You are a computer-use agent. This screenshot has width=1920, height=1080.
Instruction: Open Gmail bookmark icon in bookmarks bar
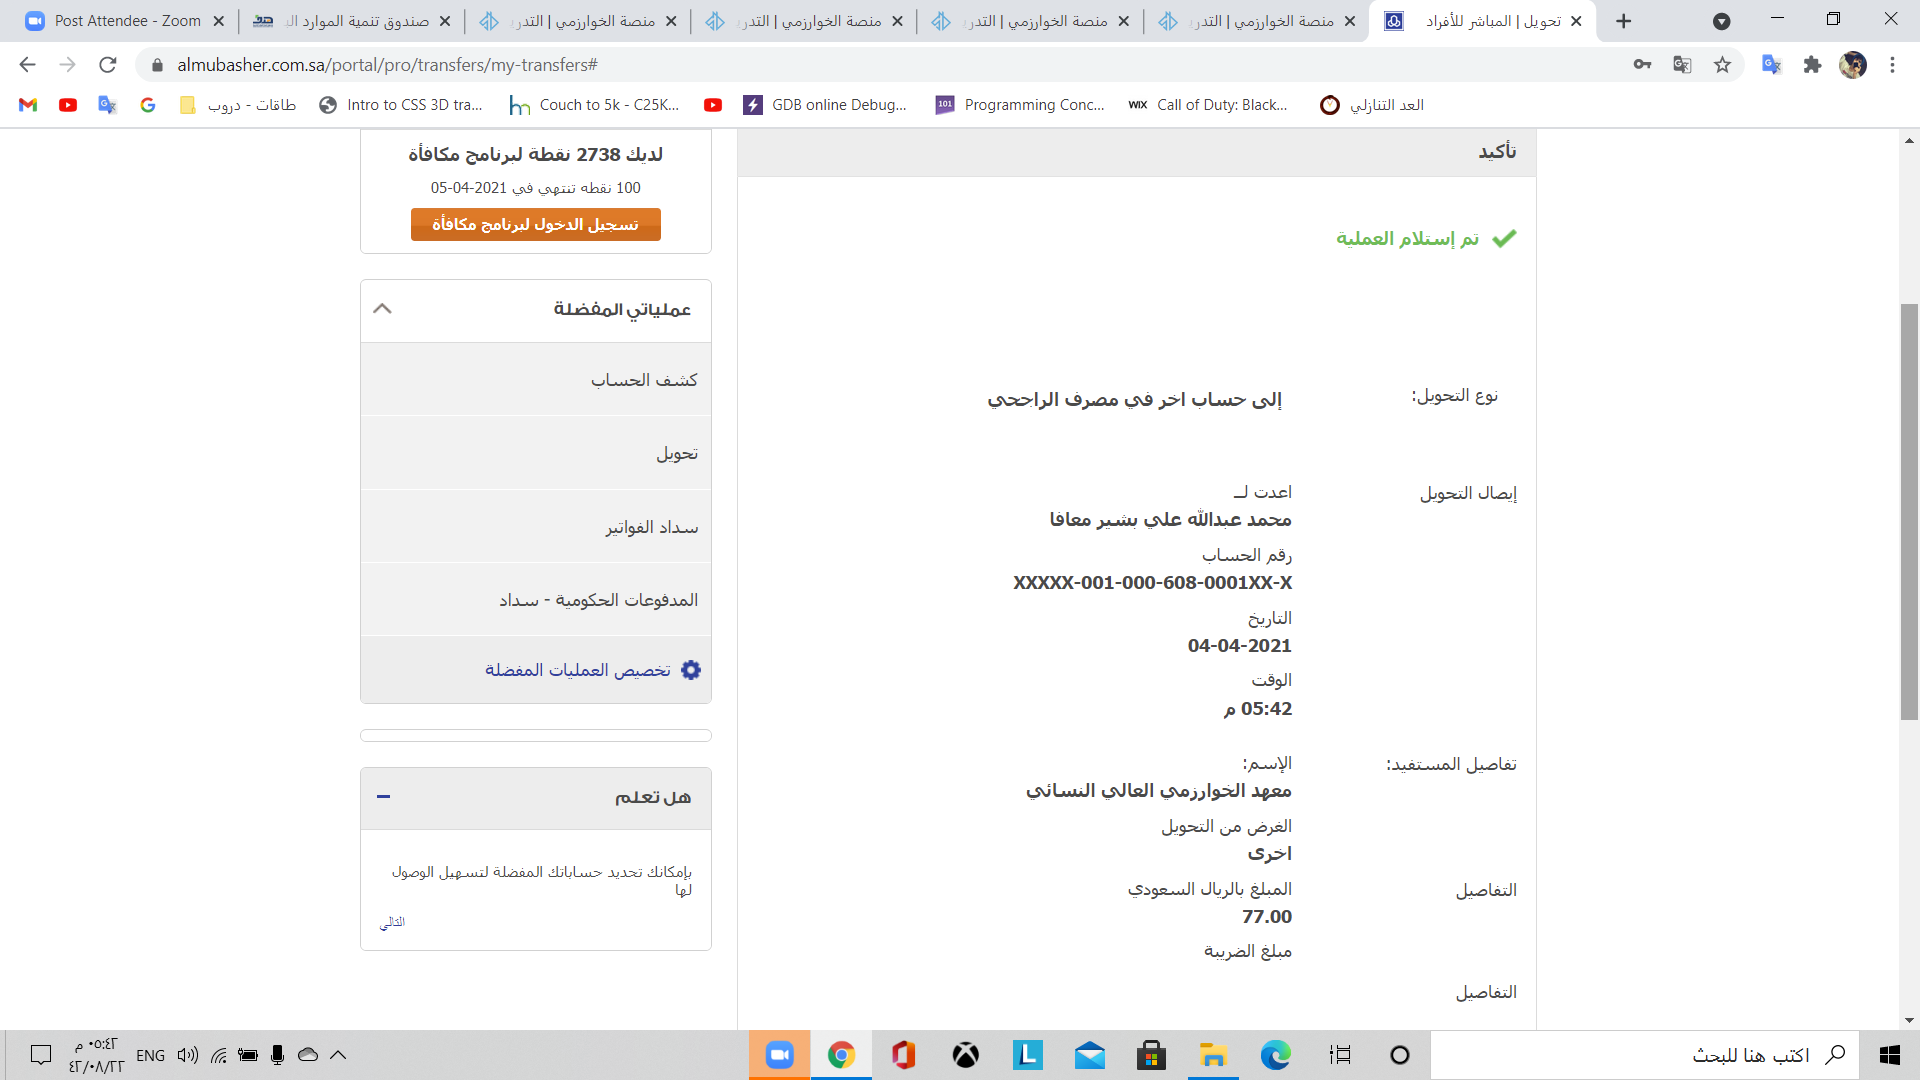coord(28,105)
